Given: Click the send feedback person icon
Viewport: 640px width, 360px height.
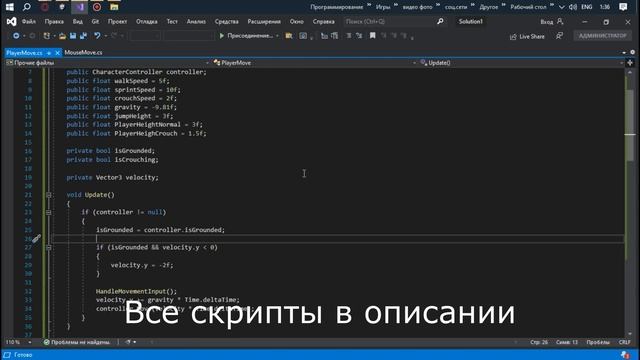Looking at the screenshot, I should (559, 36).
